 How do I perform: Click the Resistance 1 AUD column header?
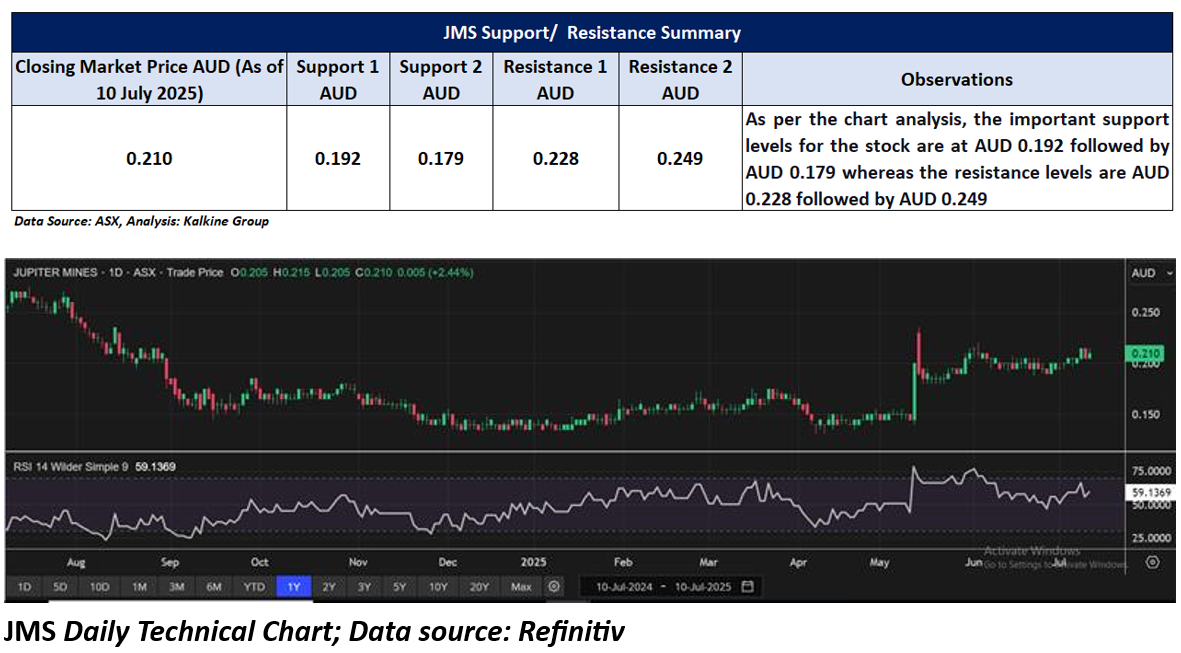coord(556,79)
